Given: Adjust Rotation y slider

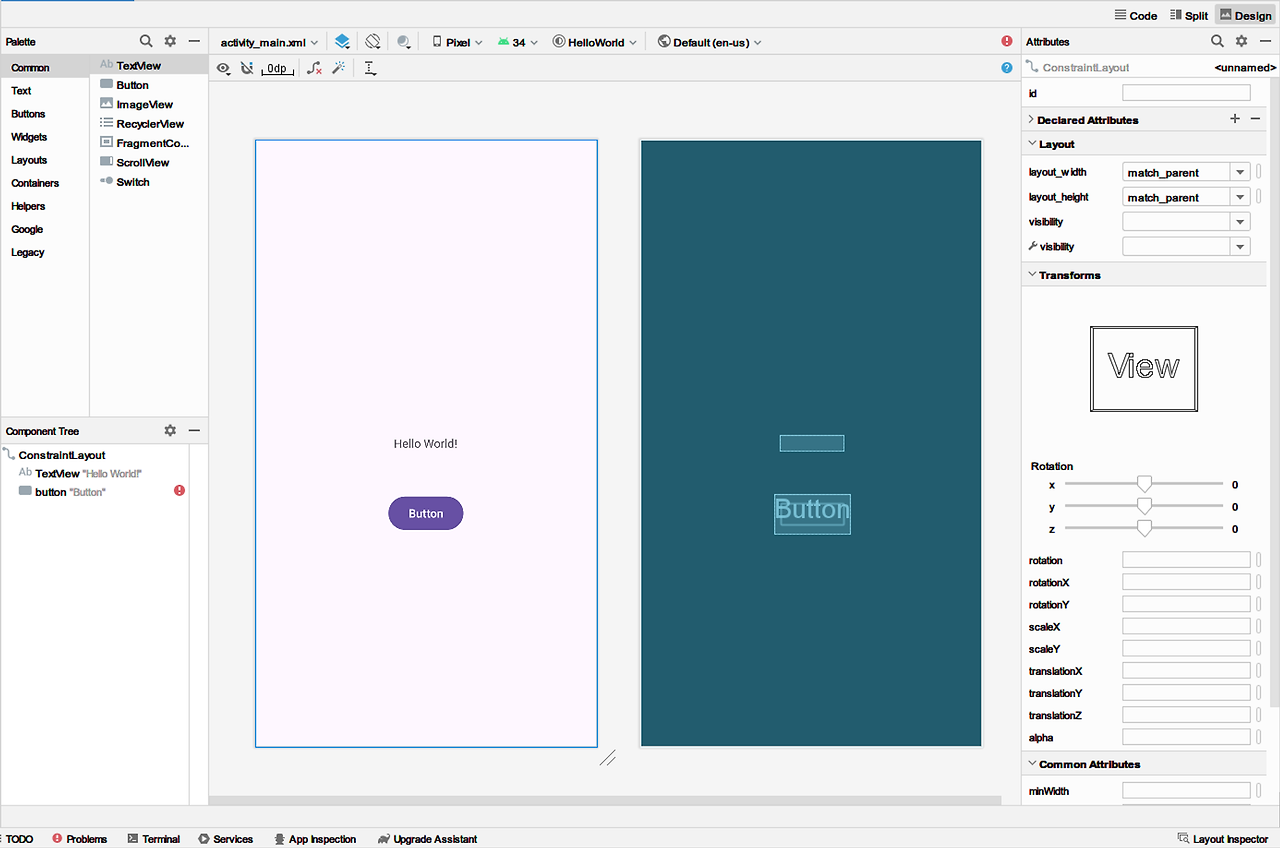Looking at the screenshot, I should 1144,507.
